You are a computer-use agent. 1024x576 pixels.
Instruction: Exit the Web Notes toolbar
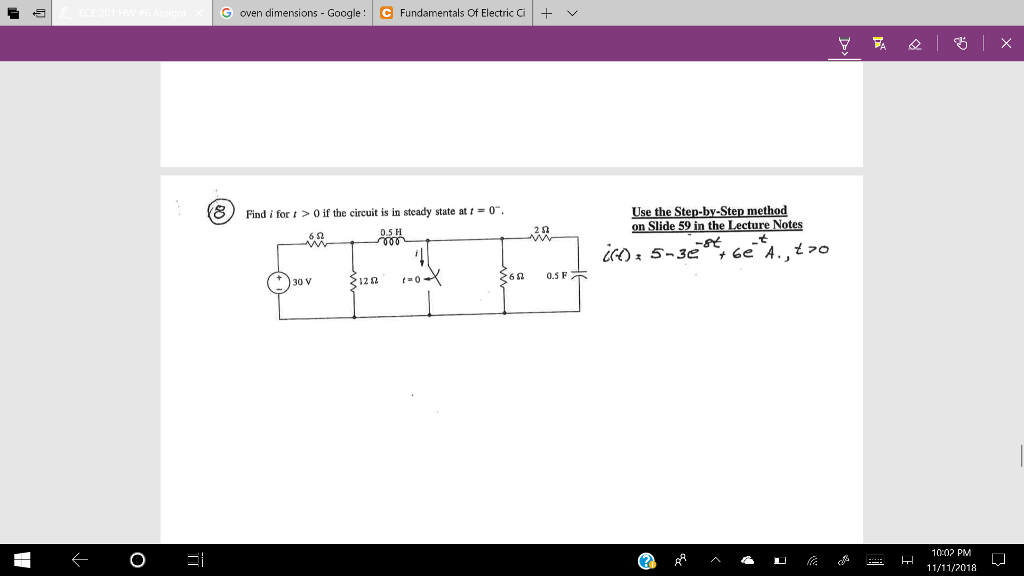(x=1005, y=42)
